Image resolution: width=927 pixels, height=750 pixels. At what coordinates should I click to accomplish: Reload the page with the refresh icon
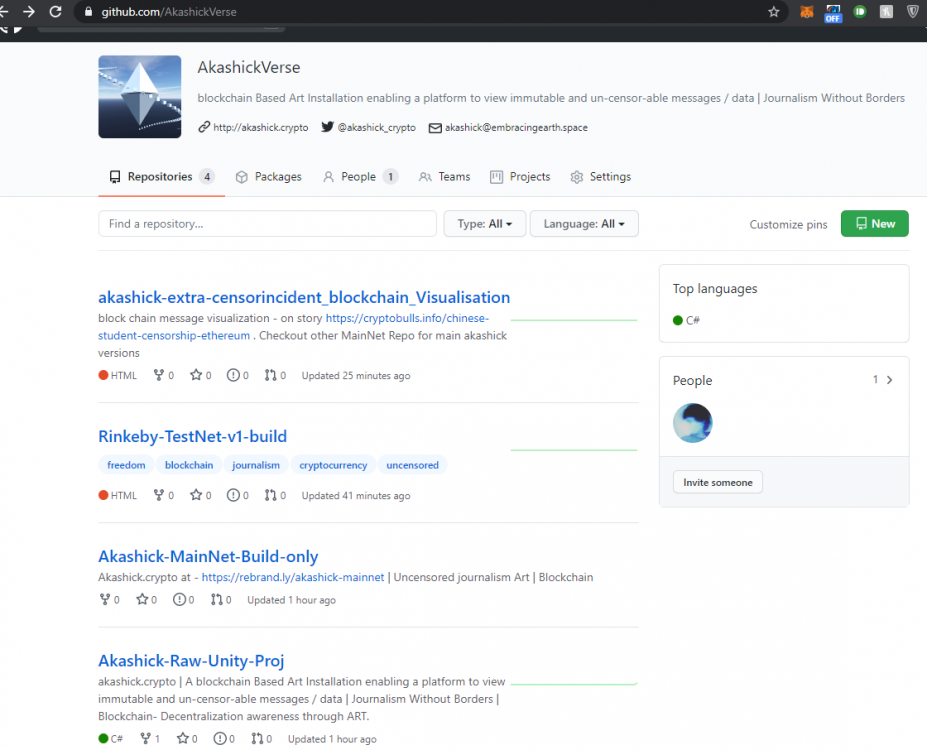pyautogui.click(x=56, y=12)
